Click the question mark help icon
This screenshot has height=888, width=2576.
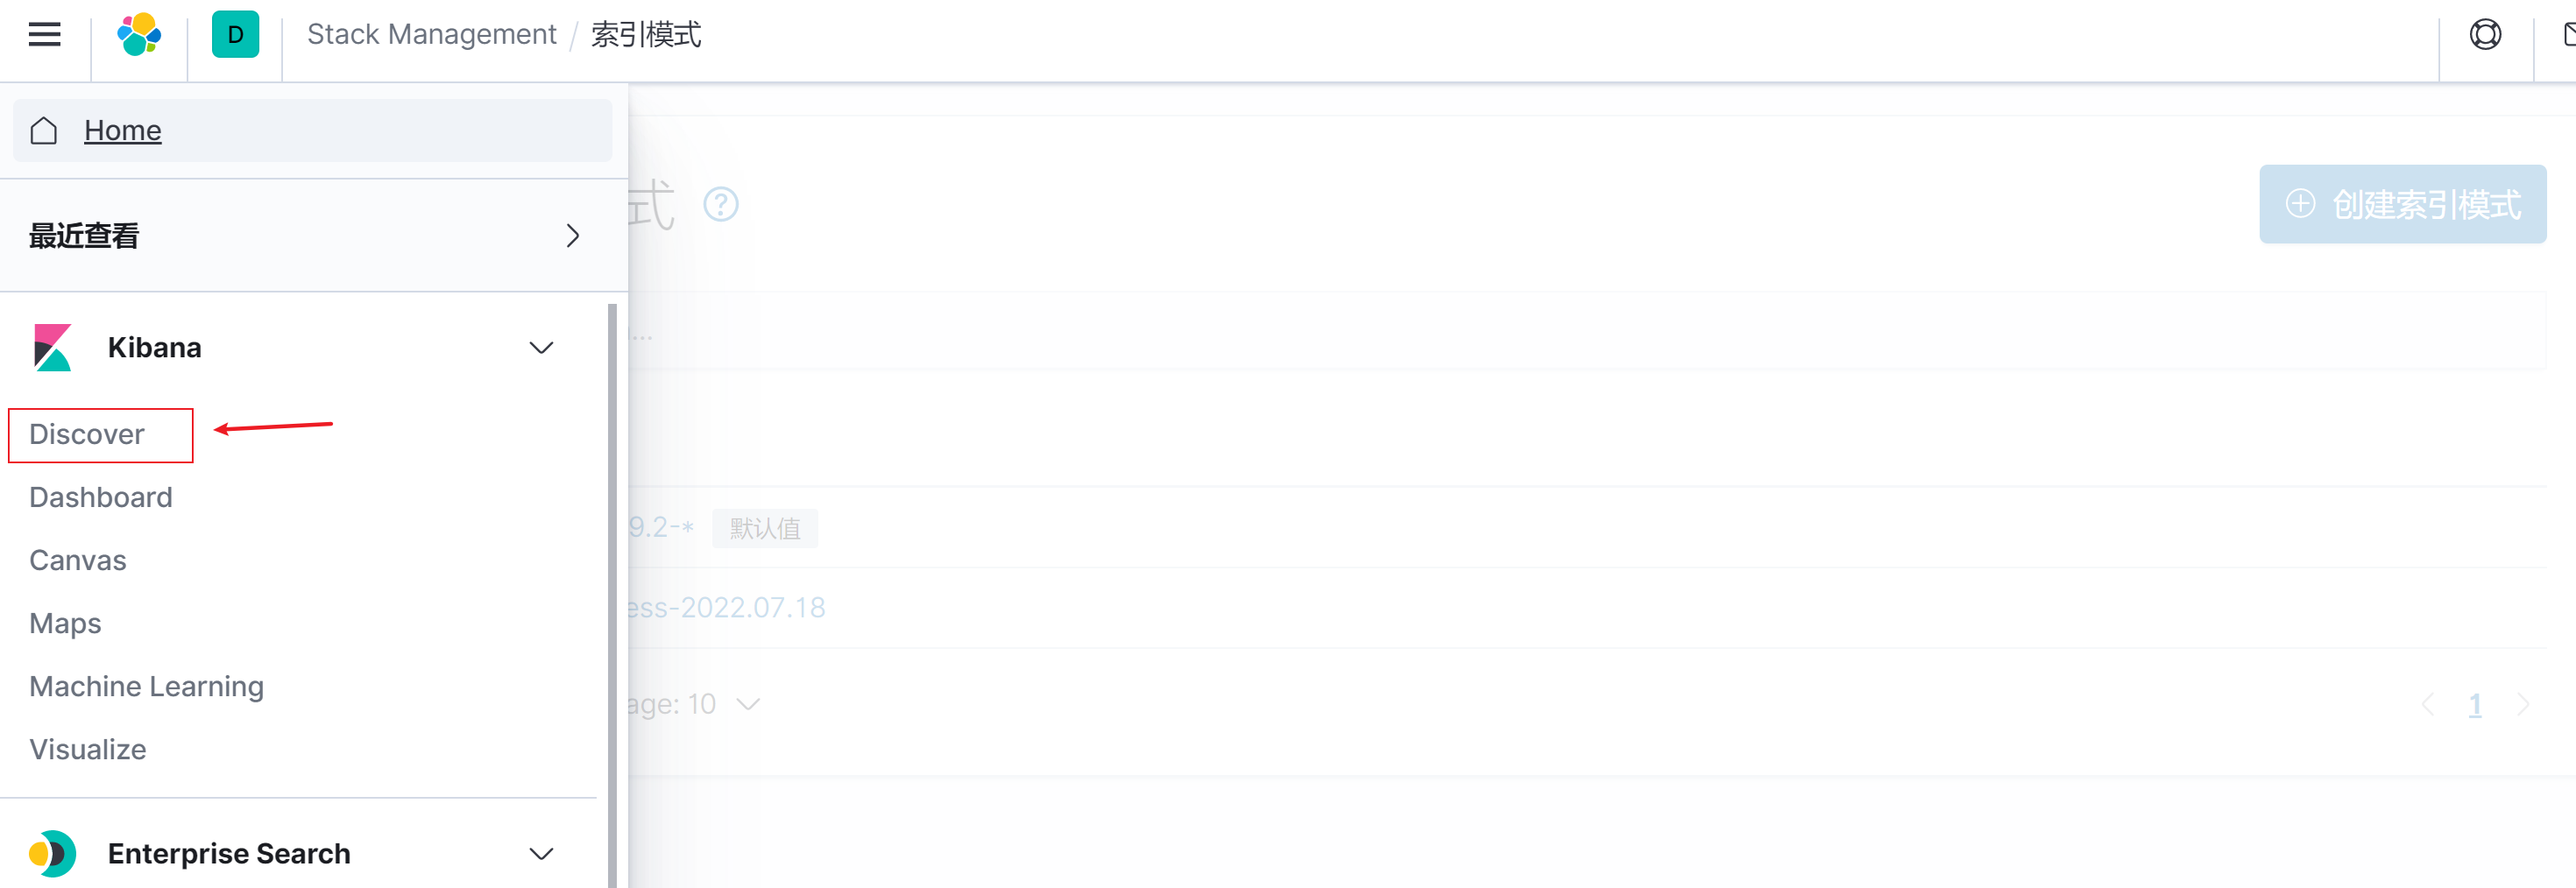click(x=720, y=205)
